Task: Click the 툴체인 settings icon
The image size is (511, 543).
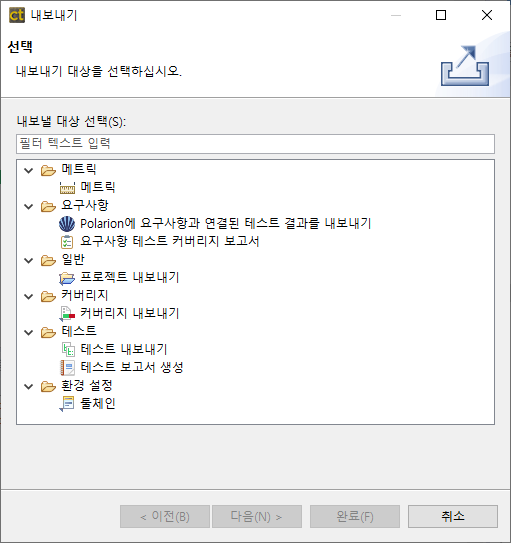Action: click(67, 404)
